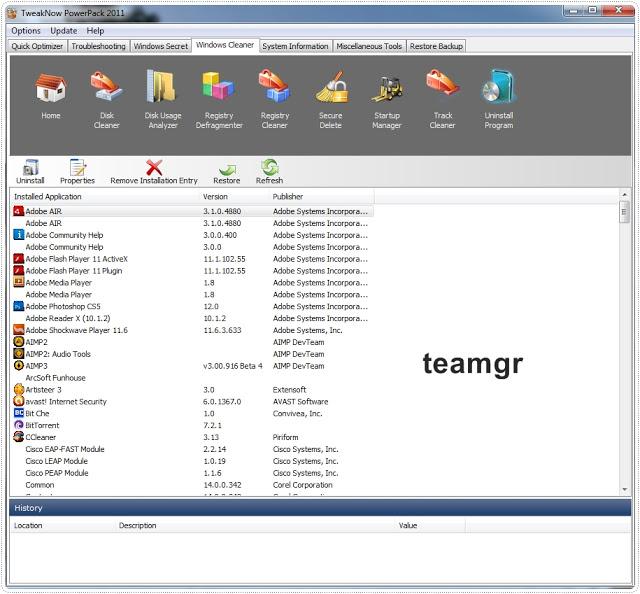Open the Help menu
Image resolution: width=640 pixels, height=594 pixels.
[x=95, y=31]
